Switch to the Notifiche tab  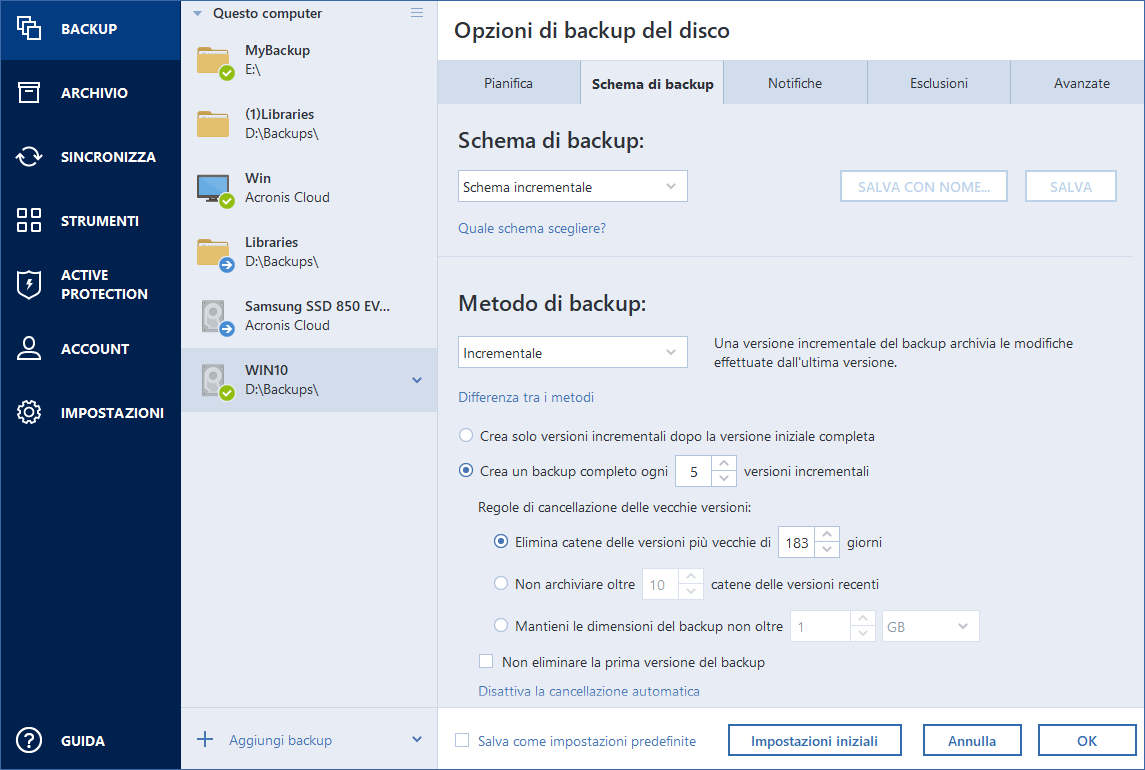[795, 82]
